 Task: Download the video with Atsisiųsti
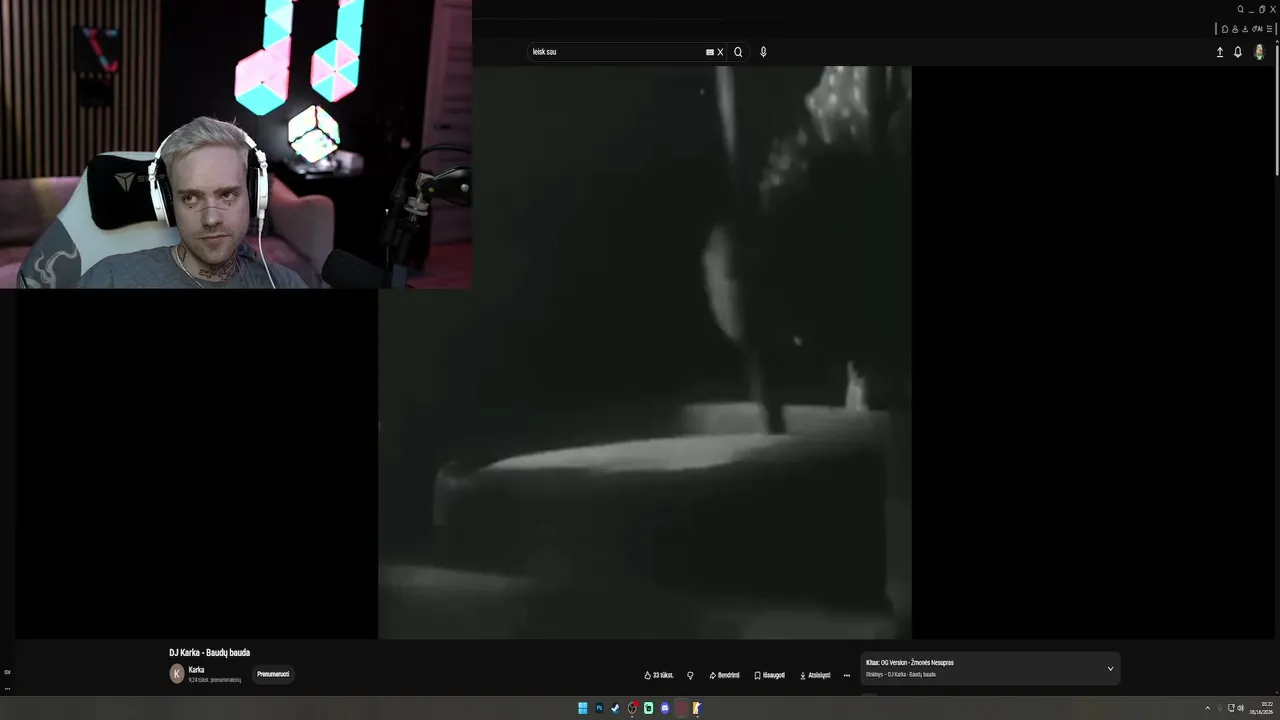pos(815,675)
